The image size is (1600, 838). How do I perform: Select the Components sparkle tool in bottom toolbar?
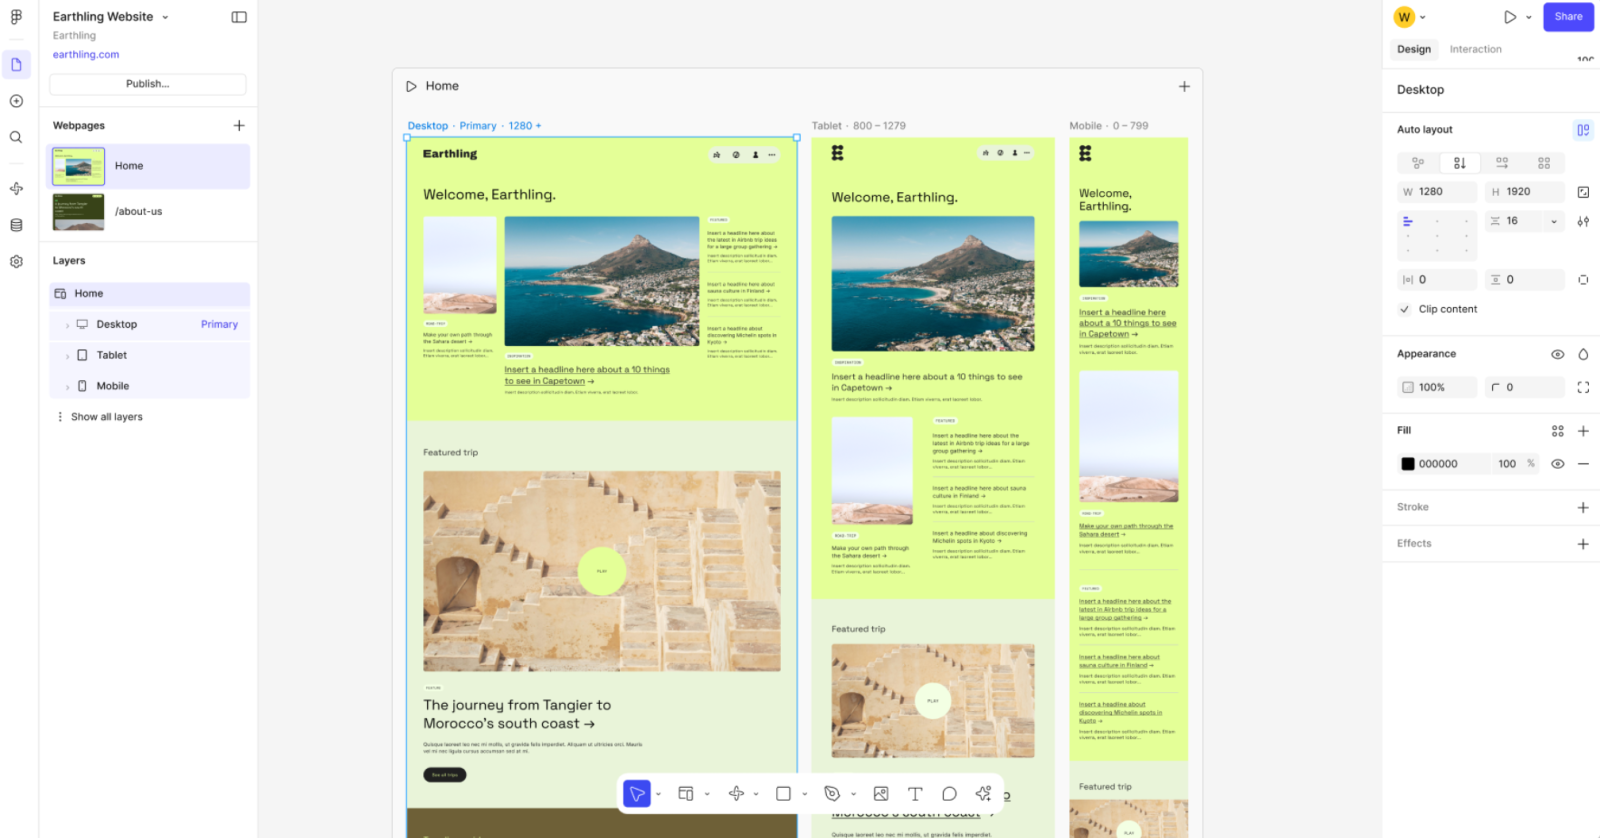736,793
